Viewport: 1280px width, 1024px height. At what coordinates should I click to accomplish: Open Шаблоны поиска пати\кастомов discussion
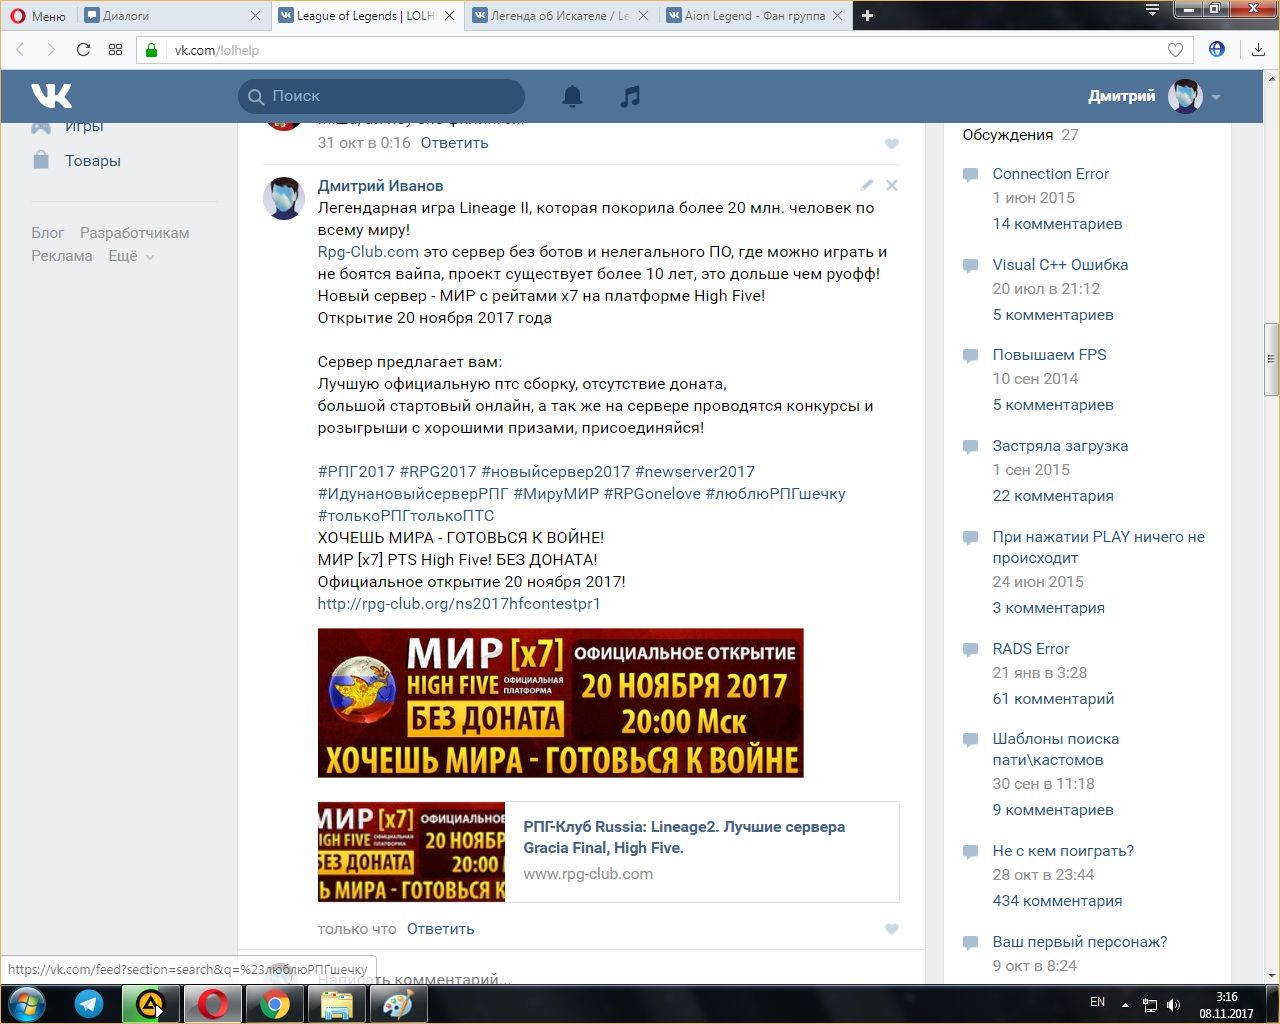pyautogui.click(x=1056, y=749)
